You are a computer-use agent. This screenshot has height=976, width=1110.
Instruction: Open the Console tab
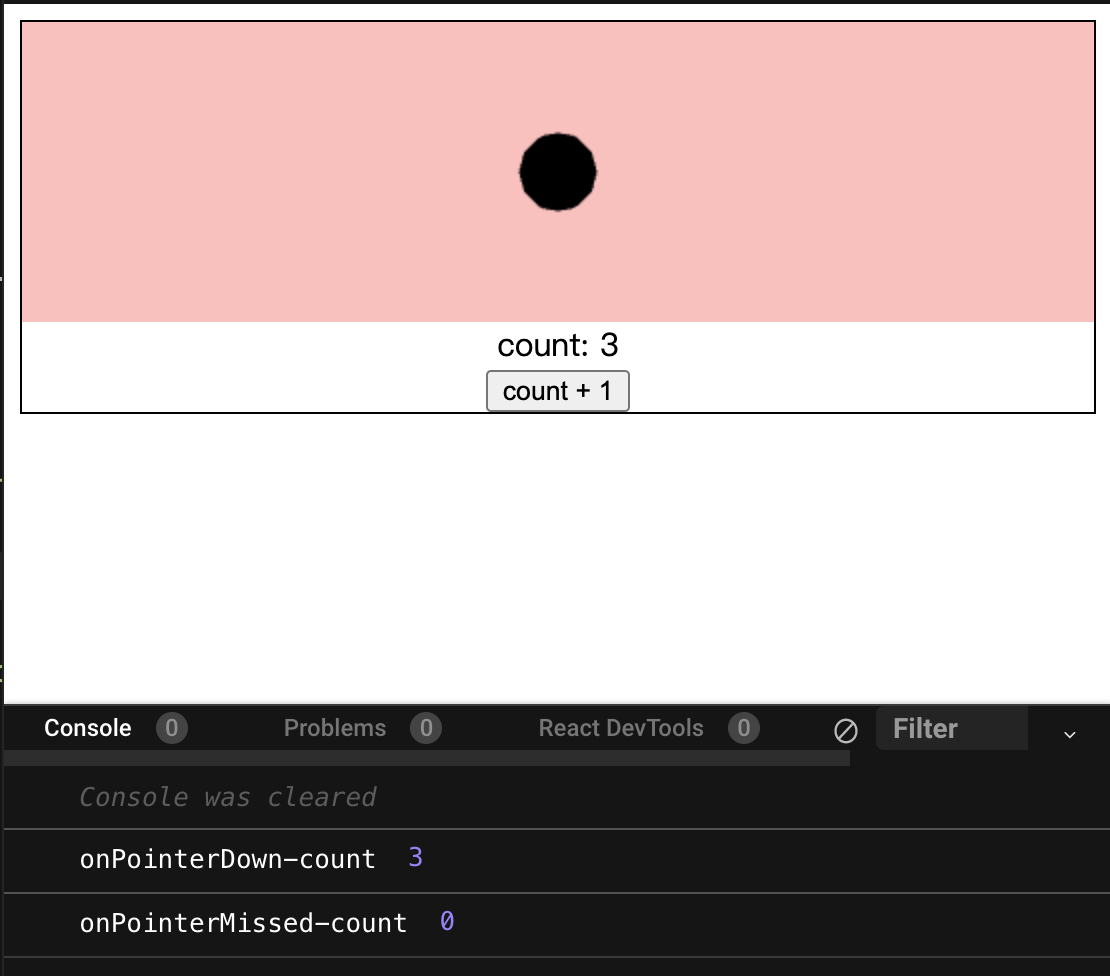(x=88, y=728)
